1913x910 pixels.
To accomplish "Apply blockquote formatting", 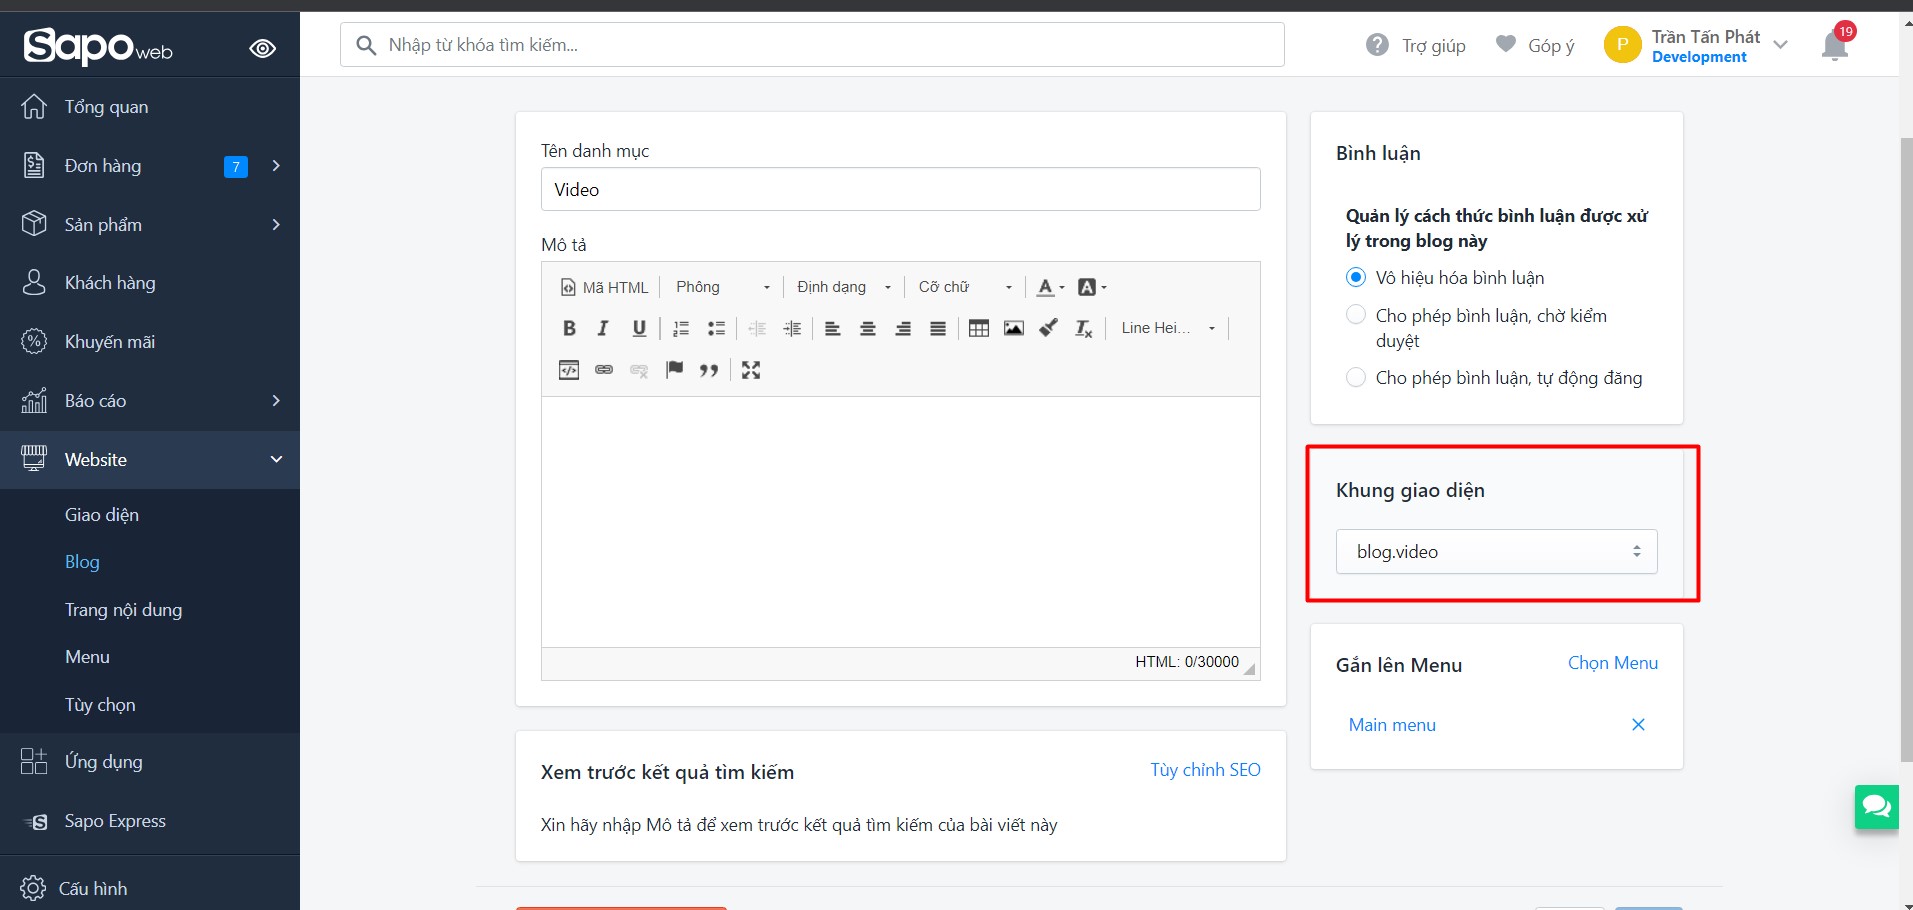I will coord(709,370).
